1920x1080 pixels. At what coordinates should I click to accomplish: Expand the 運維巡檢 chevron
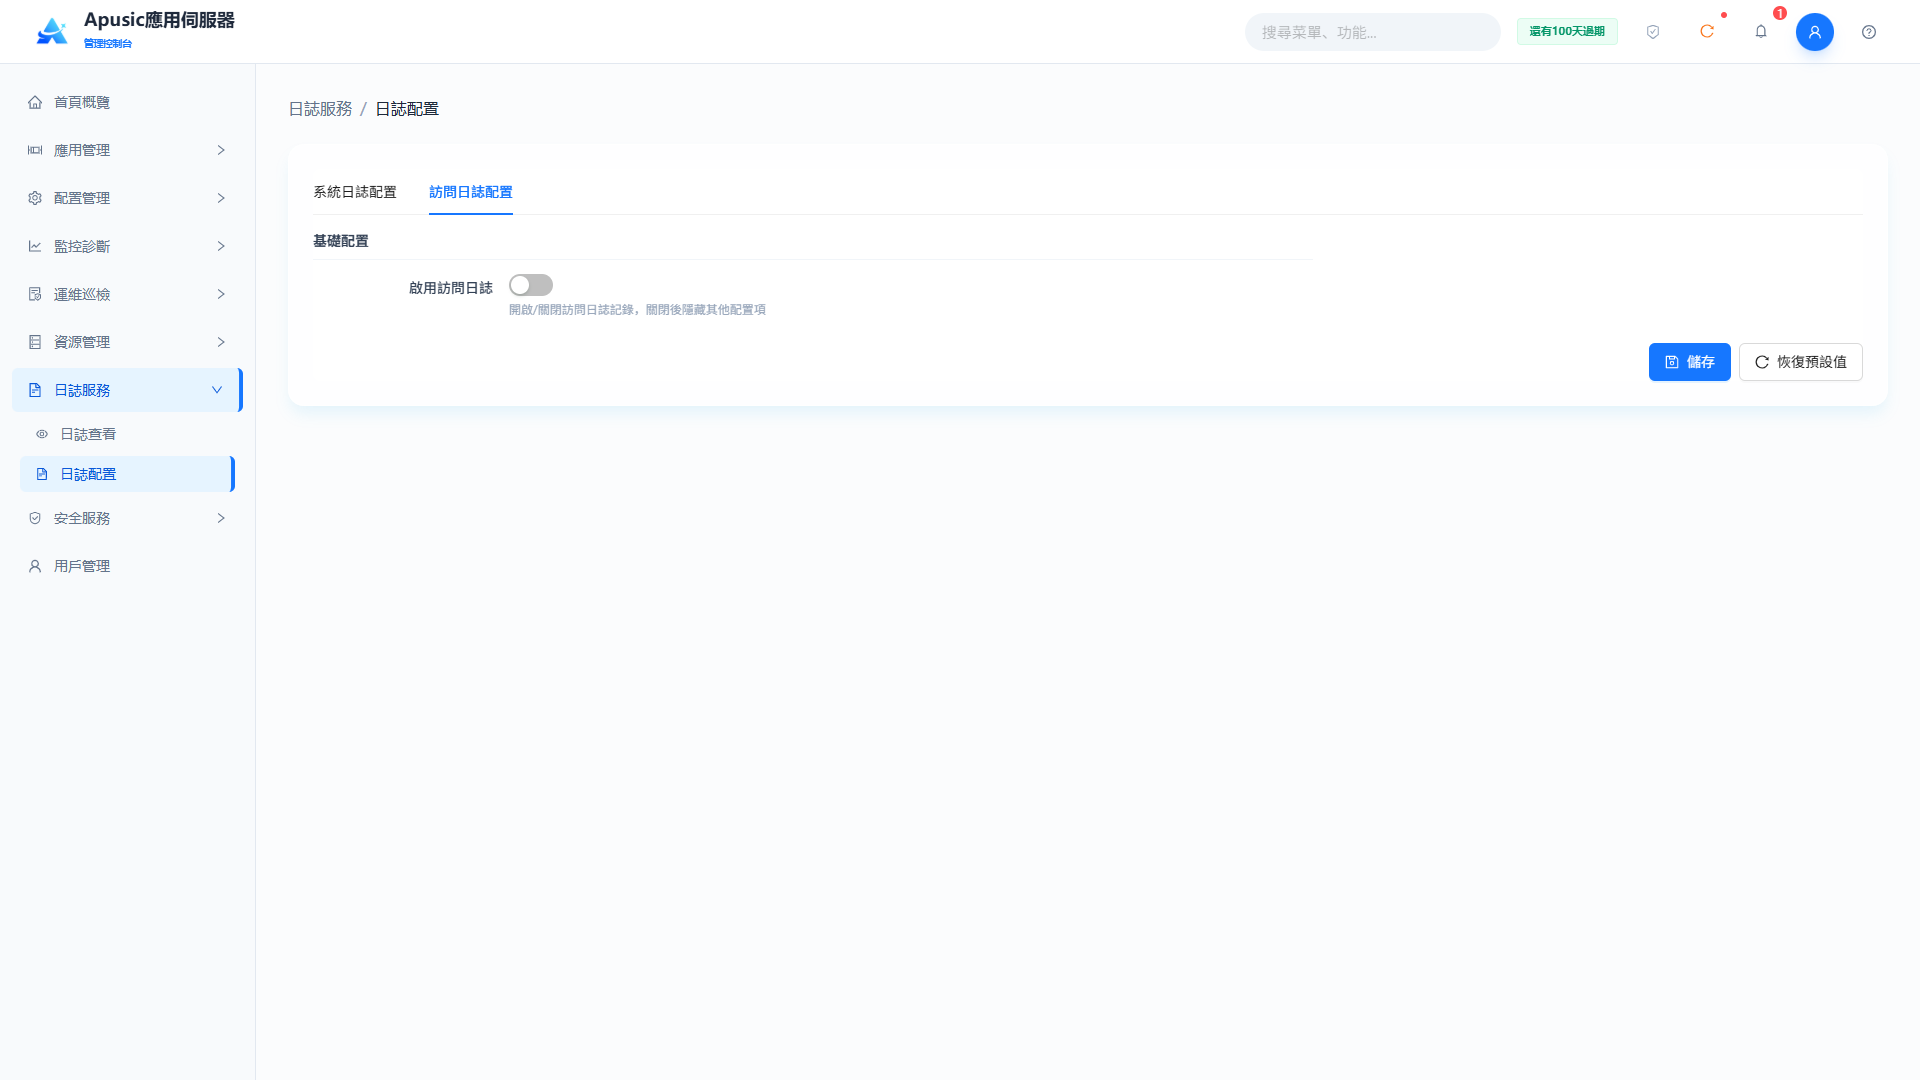[x=221, y=294]
